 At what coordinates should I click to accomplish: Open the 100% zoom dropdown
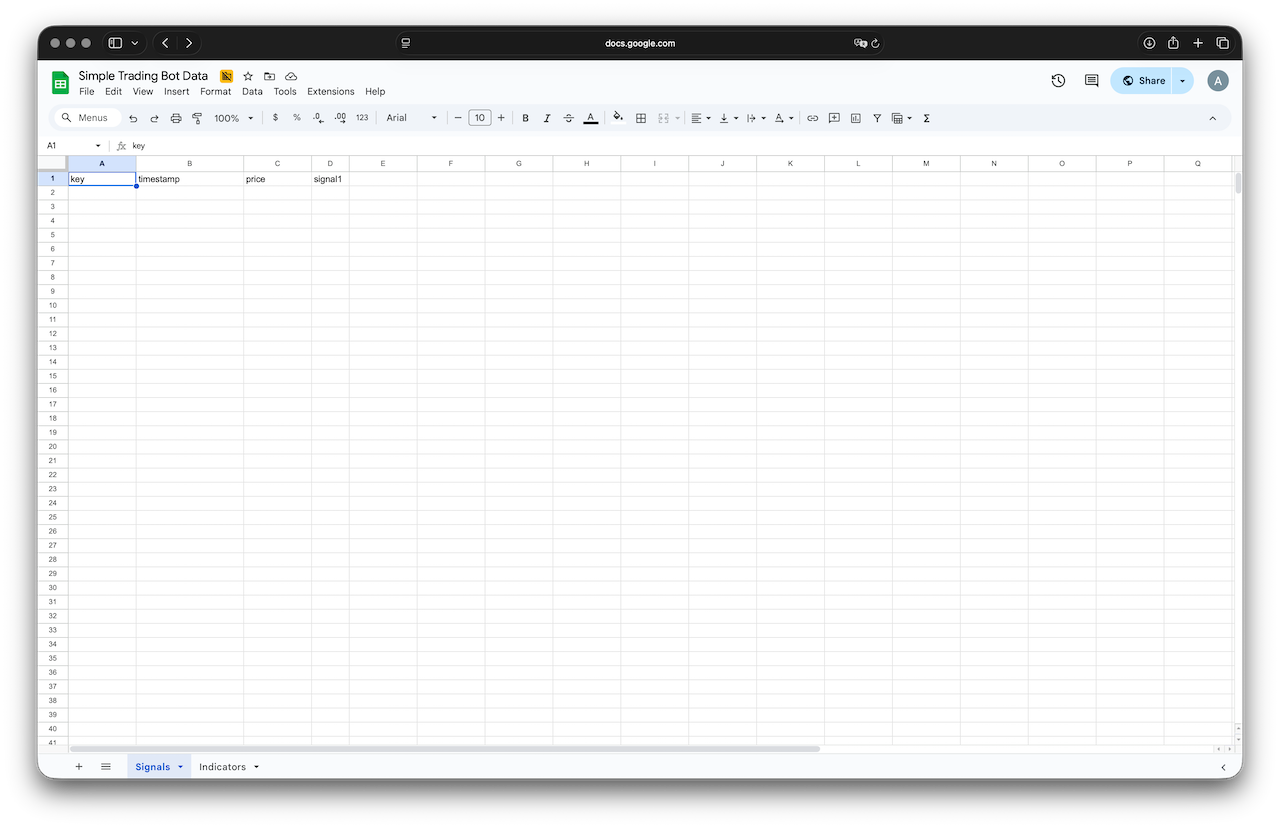click(x=234, y=118)
